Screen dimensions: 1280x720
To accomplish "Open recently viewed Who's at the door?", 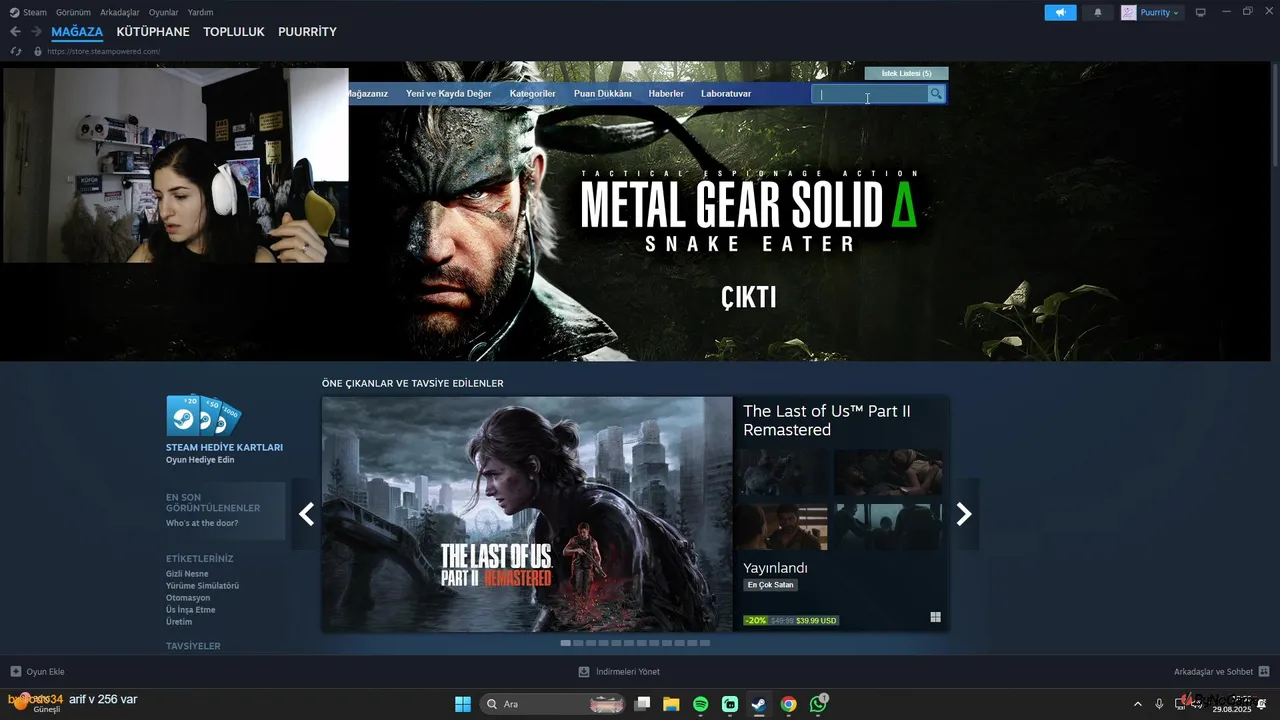I will (202, 523).
